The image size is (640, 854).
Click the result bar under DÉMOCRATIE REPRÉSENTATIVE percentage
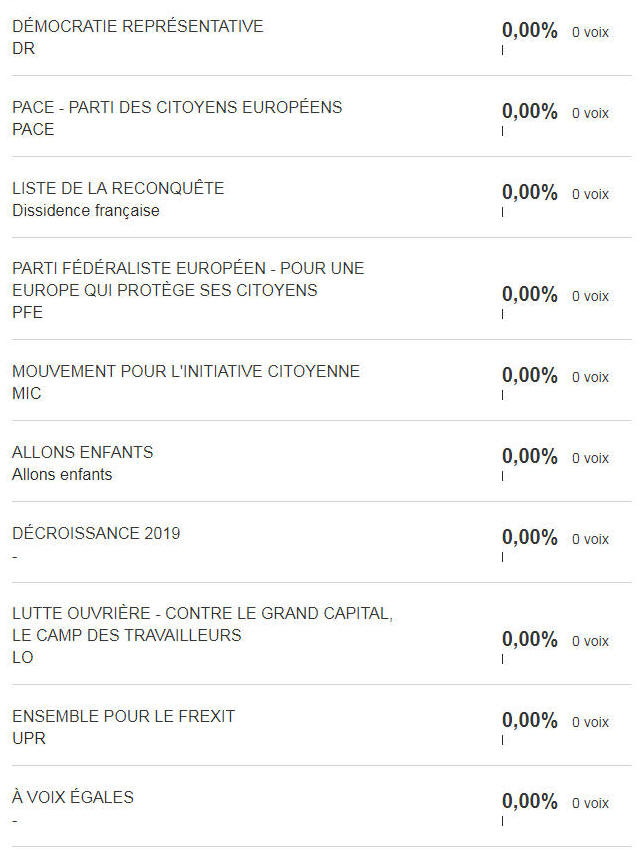tap(502, 50)
